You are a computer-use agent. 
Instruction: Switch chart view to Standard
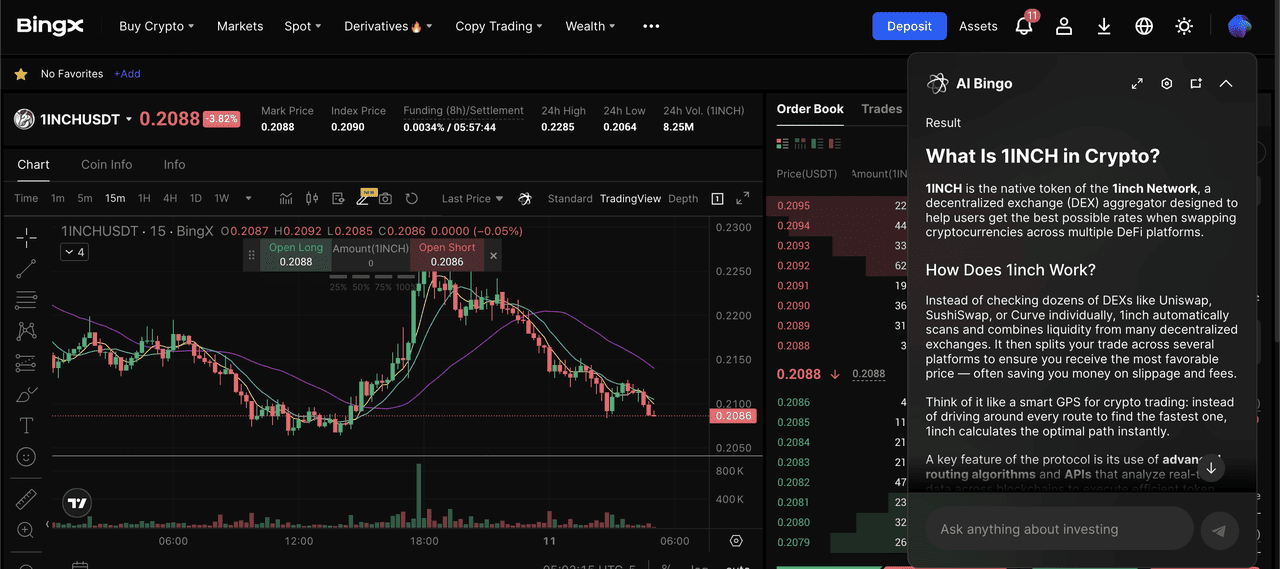coord(570,199)
